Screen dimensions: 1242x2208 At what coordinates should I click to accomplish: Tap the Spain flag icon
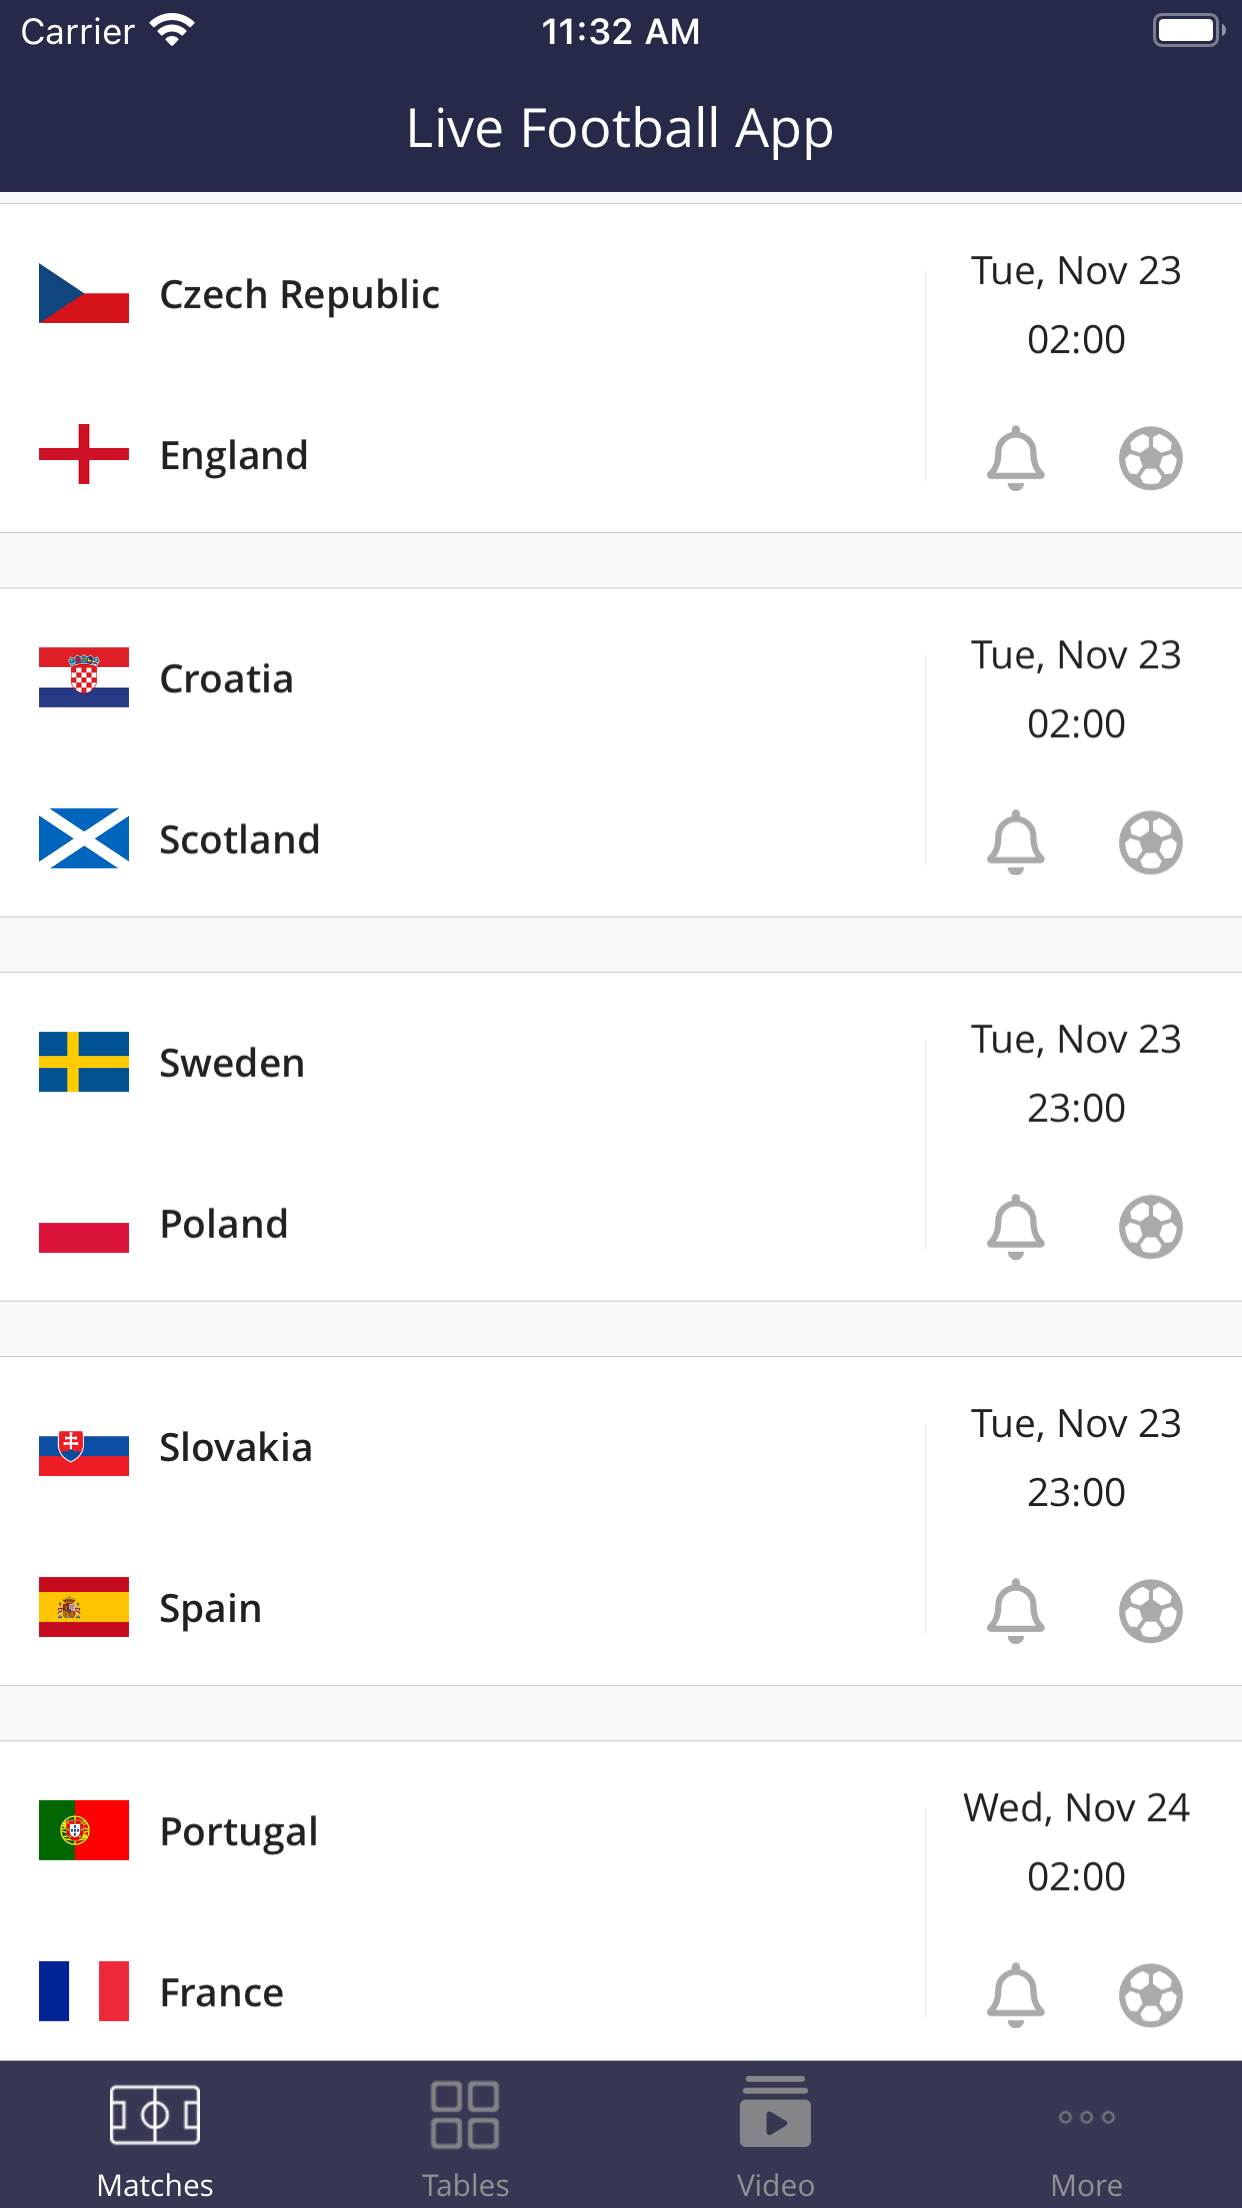coord(84,1607)
